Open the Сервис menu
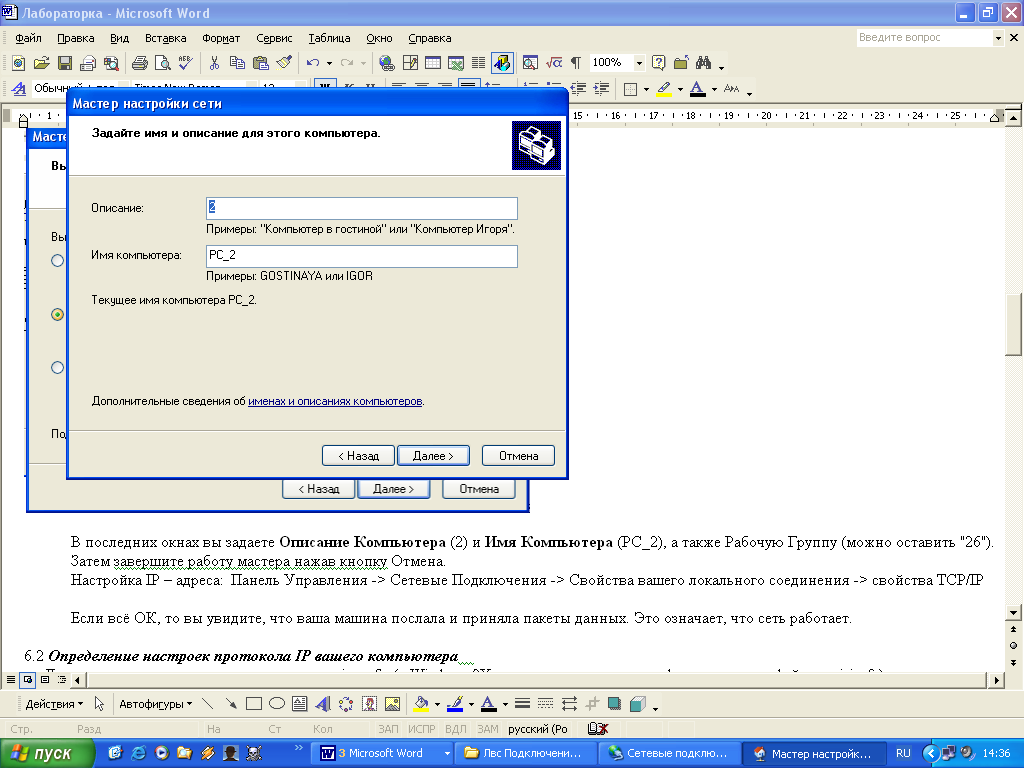 274,38
